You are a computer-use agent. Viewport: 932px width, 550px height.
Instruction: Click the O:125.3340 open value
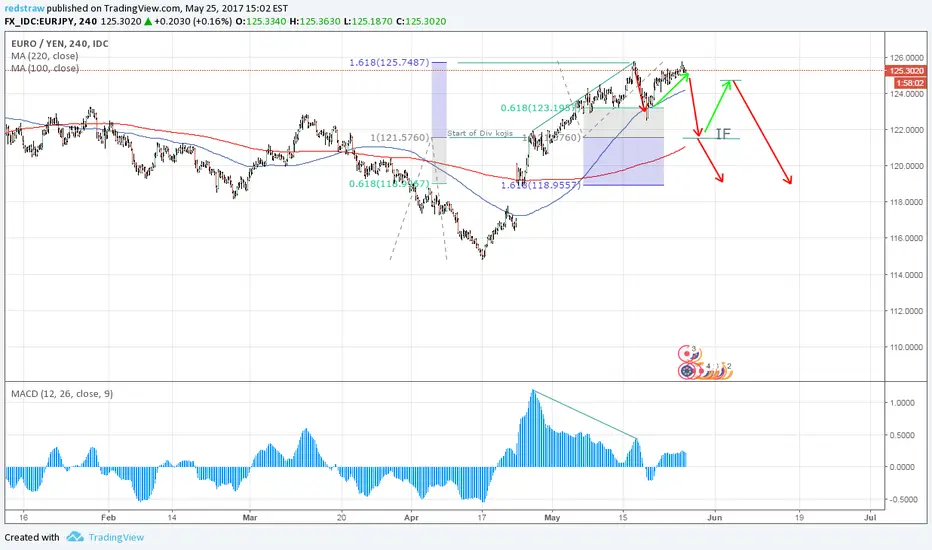coord(261,21)
